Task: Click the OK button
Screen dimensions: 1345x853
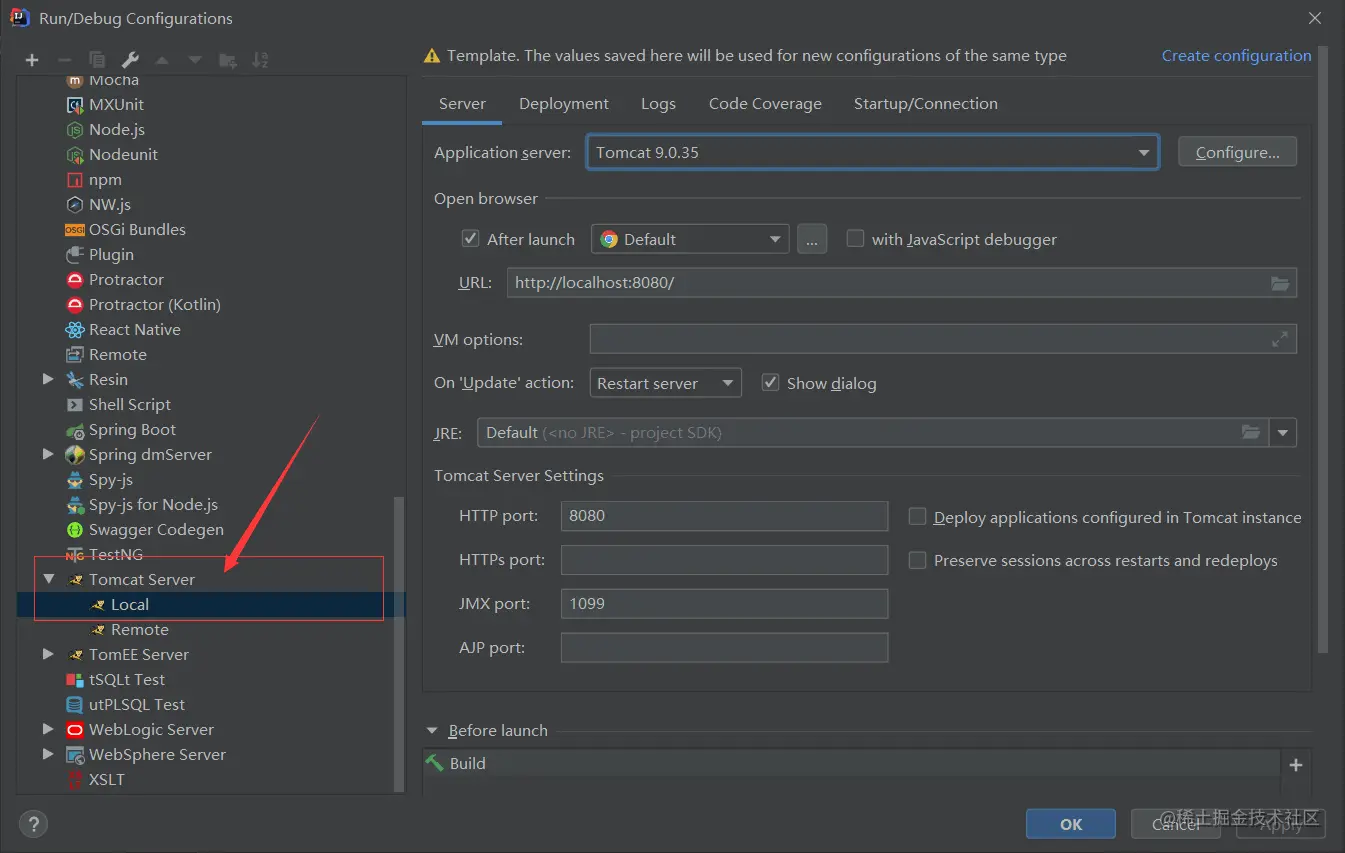Action: (1071, 824)
